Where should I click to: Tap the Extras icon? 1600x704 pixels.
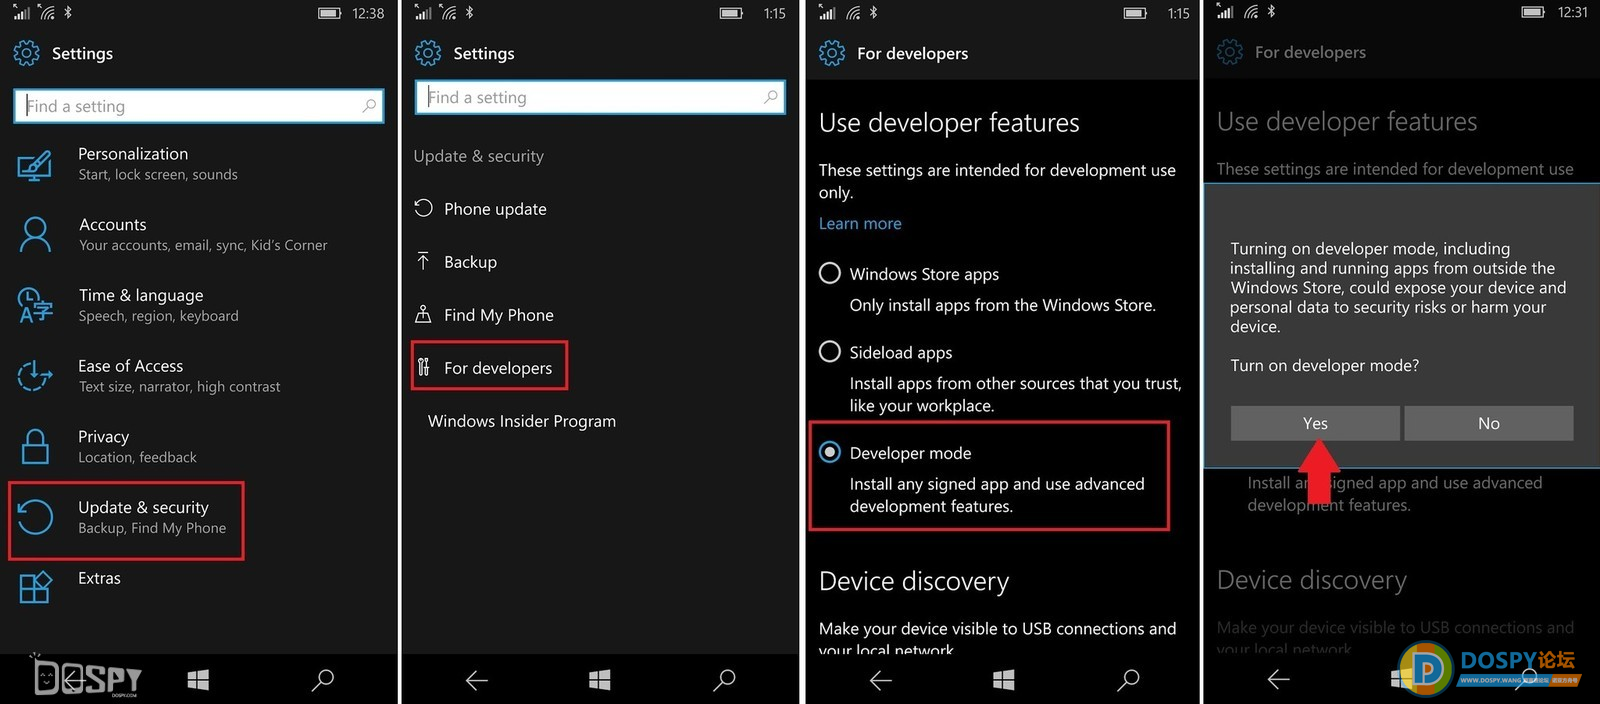click(35, 587)
